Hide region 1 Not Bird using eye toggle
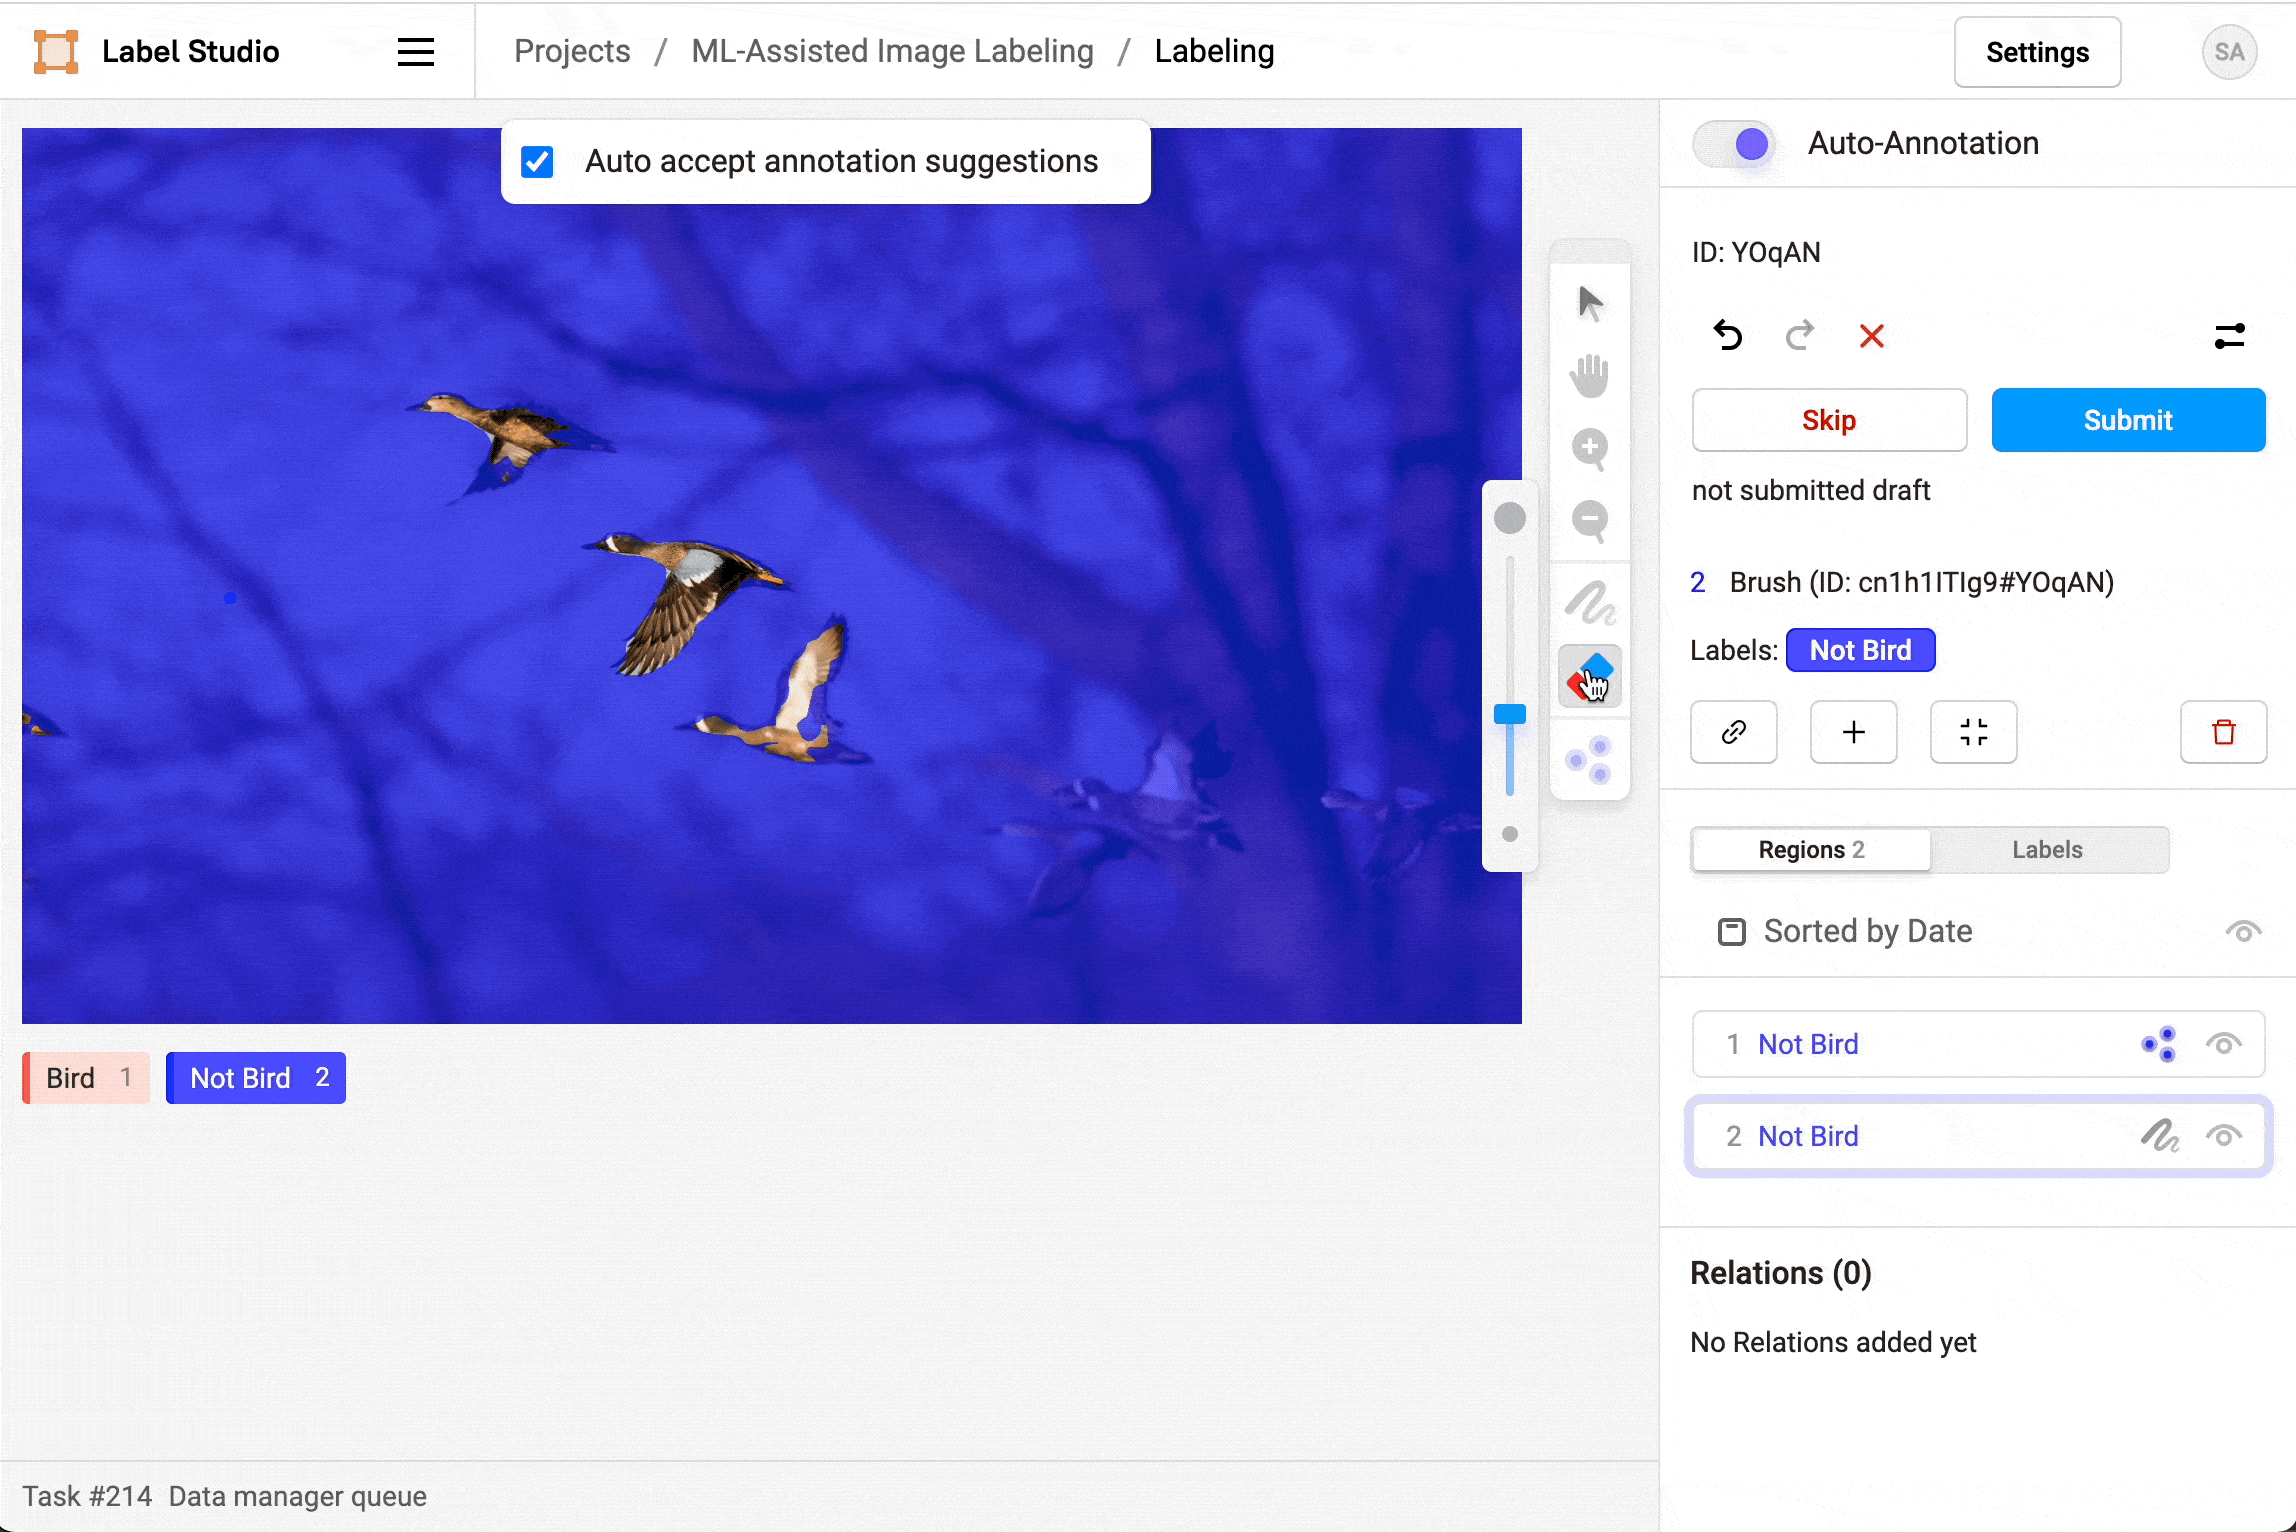 point(2224,1043)
